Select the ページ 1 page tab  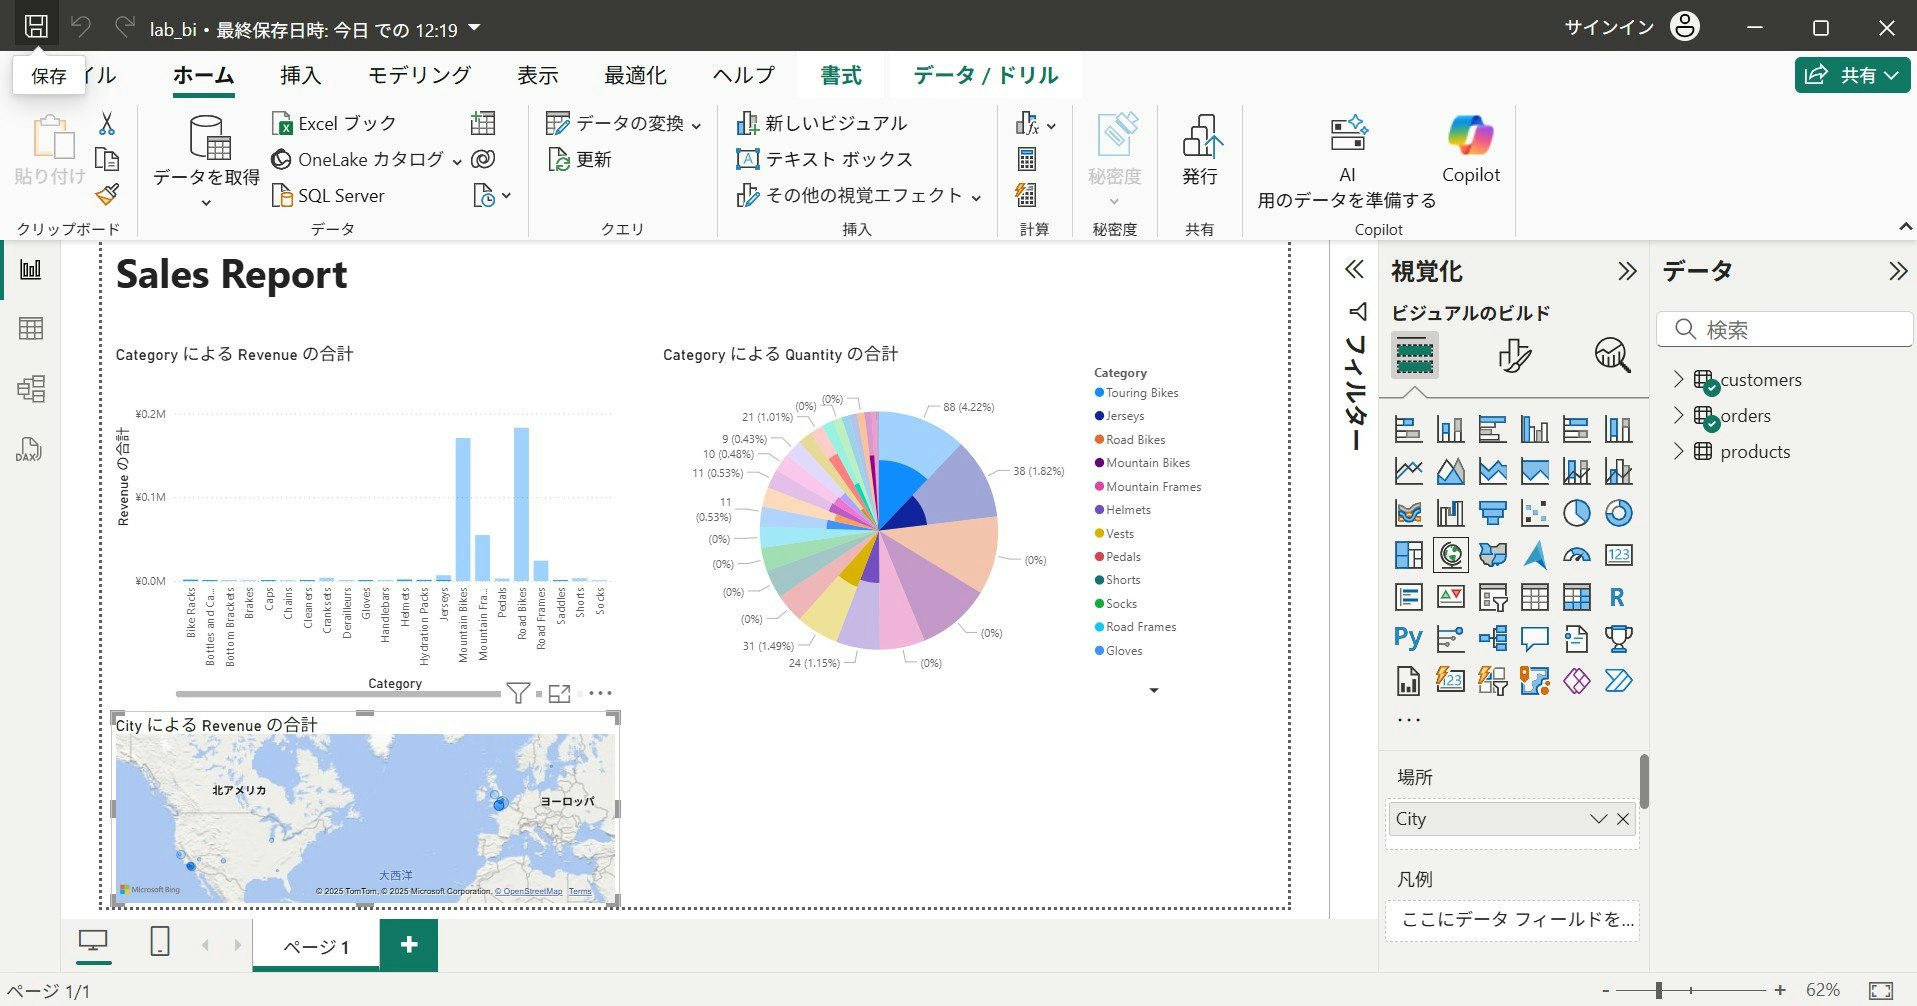coord(316,945)
